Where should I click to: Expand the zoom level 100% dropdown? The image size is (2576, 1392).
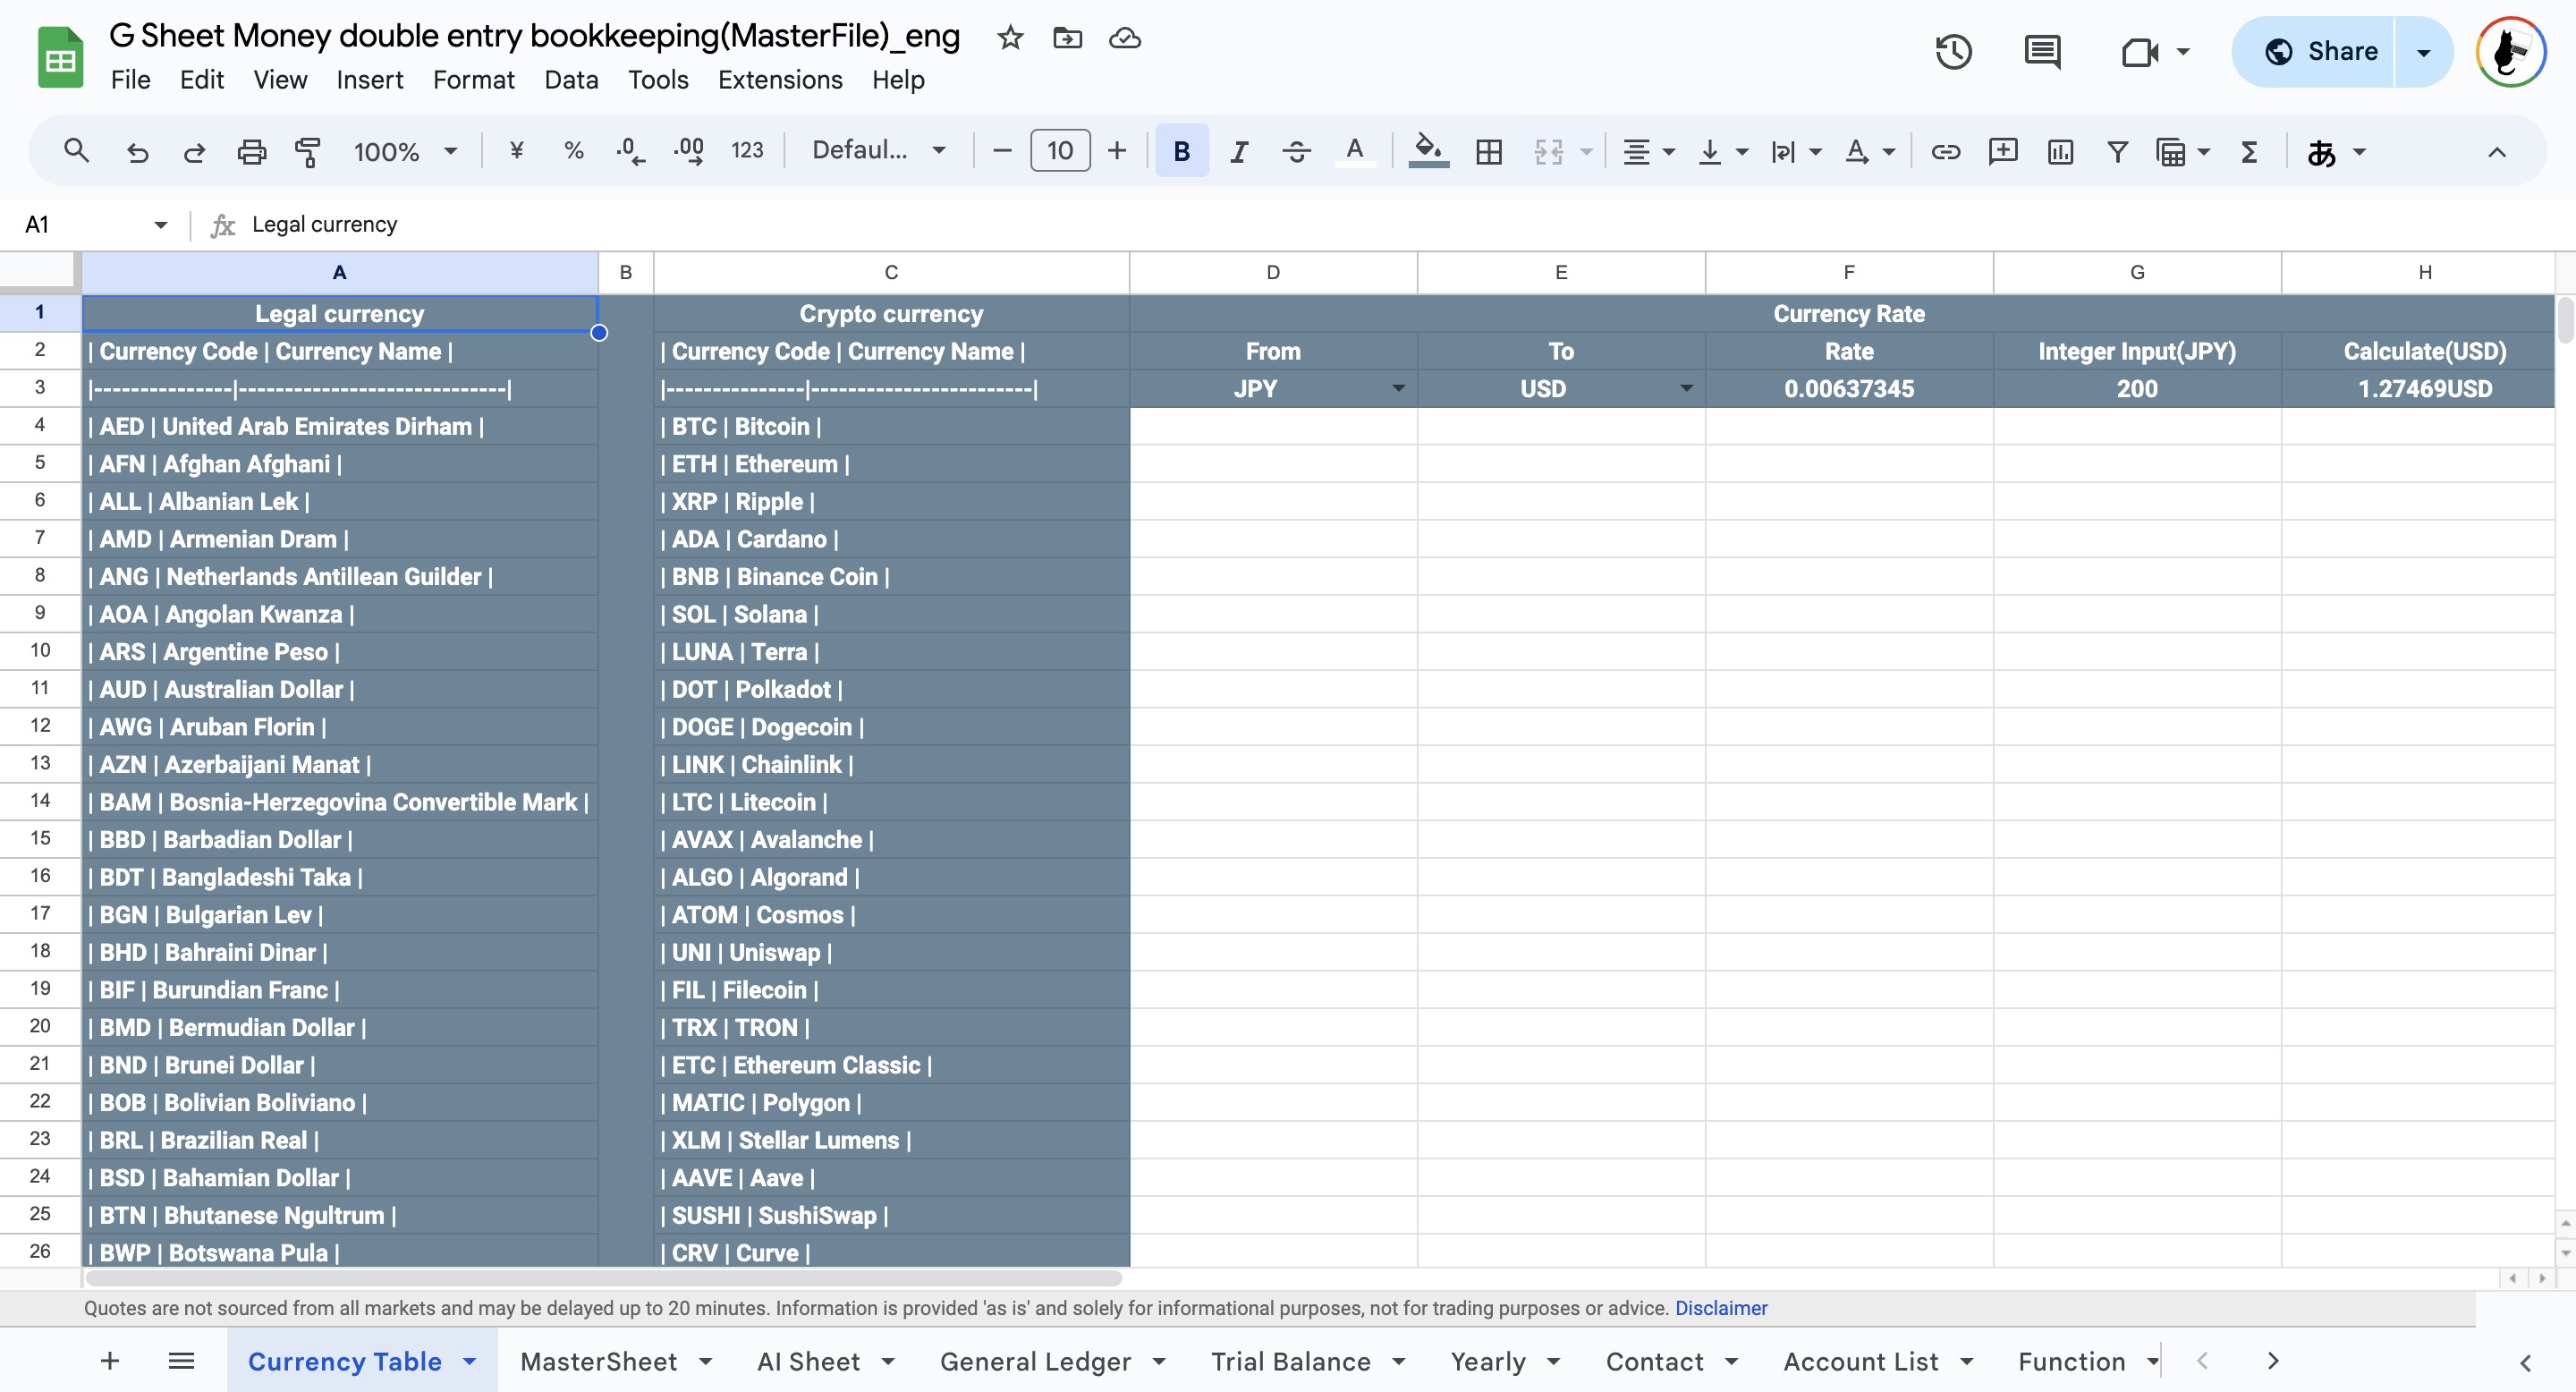[450, 152]
